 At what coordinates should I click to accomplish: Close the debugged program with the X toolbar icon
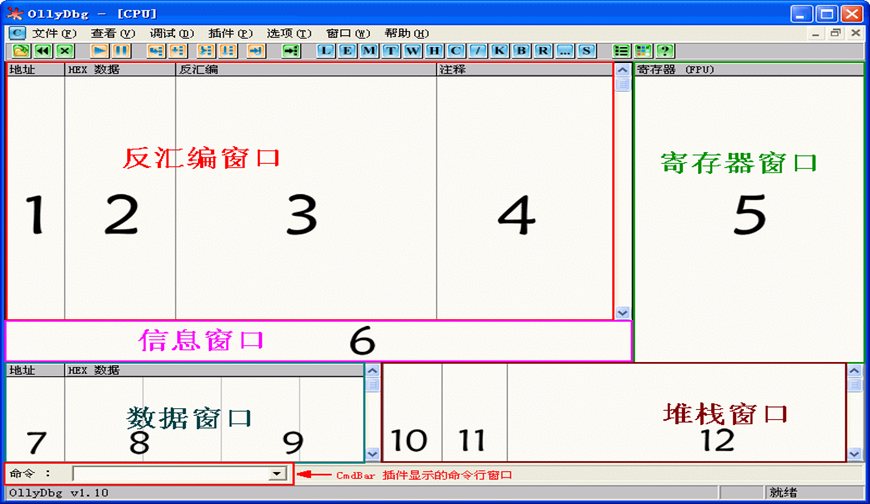point(65,51)
